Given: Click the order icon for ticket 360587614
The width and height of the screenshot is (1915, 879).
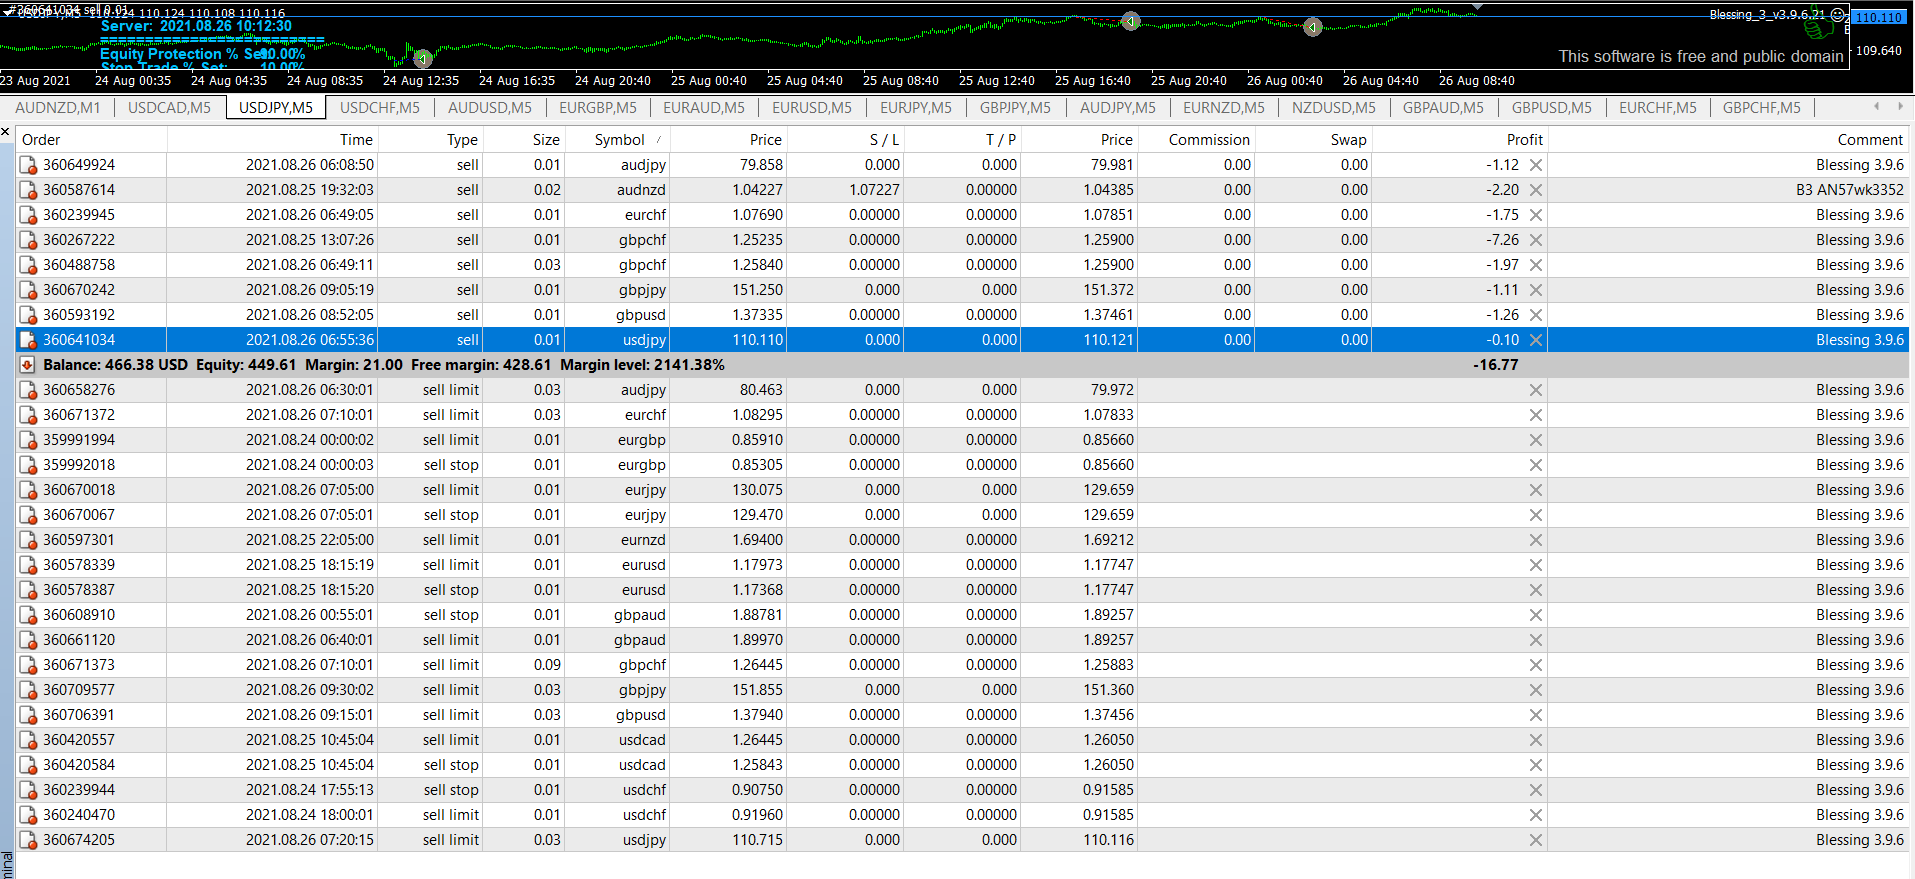Looking at the screenshot, I should click(28, 190).
